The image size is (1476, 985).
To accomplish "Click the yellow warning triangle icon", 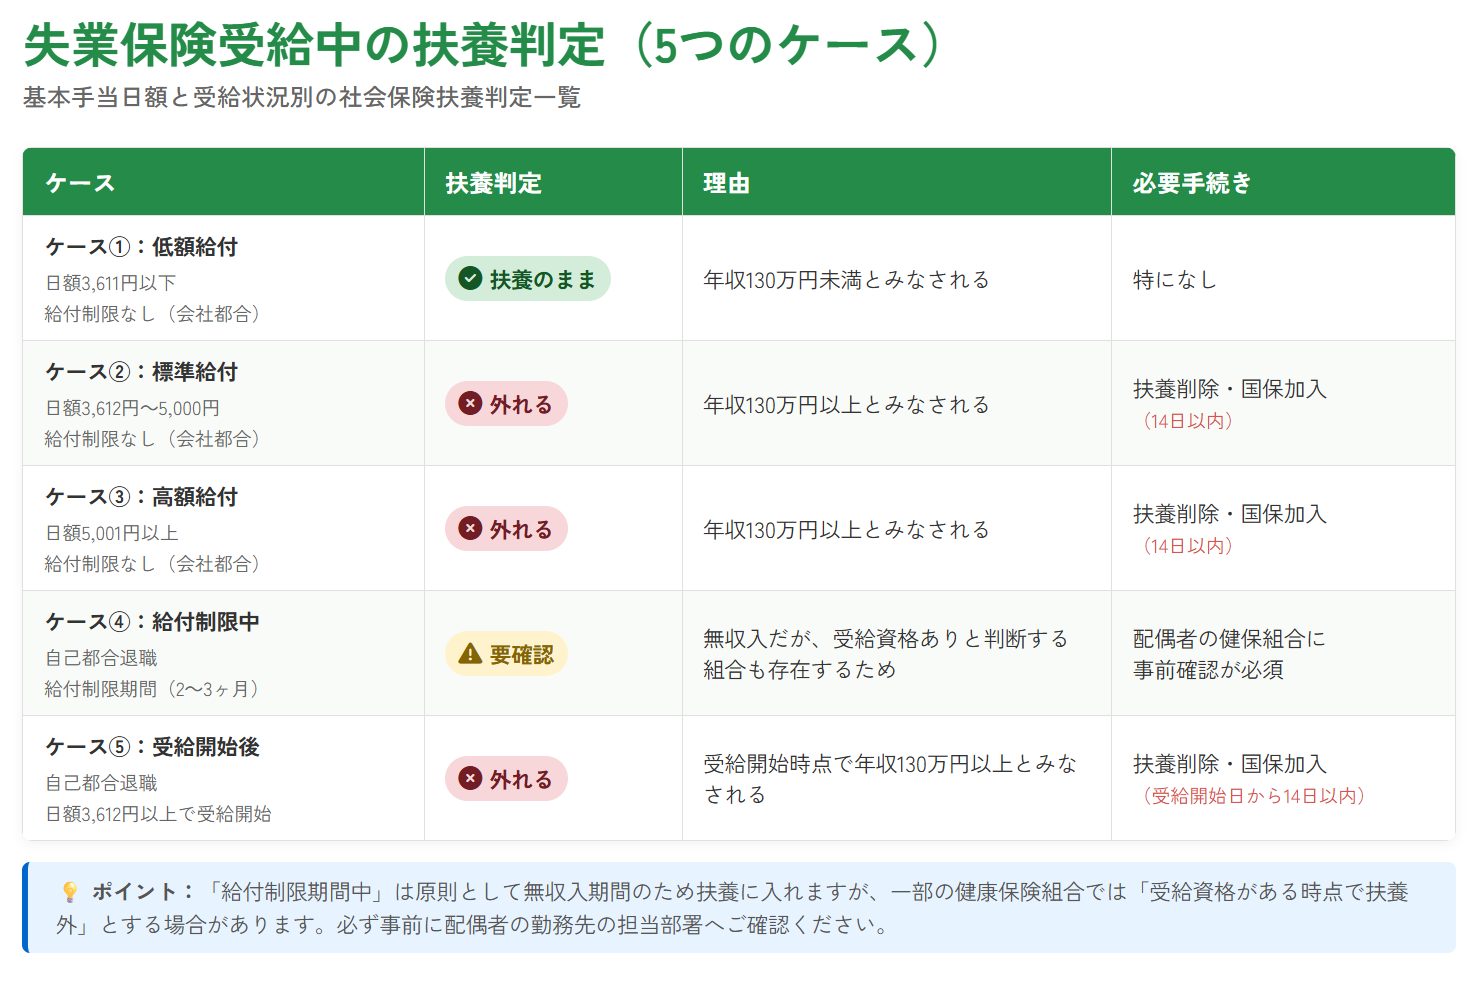I will click(x=470, y=654).
